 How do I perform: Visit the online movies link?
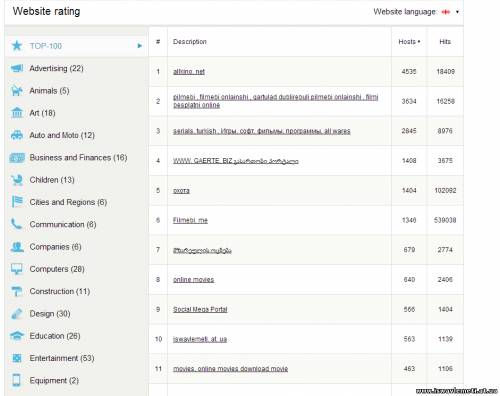pyautogui.click(x=193, y=280)
